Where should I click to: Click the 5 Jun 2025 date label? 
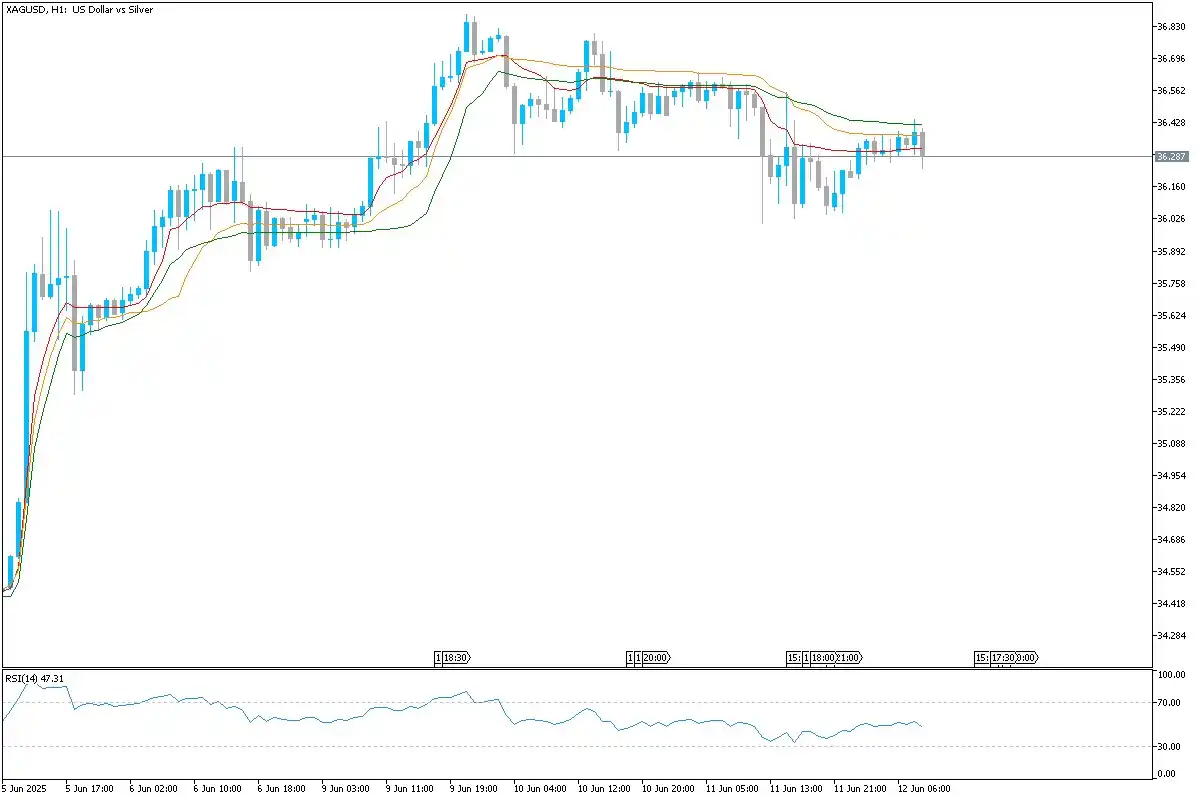(x=23, y=788)
